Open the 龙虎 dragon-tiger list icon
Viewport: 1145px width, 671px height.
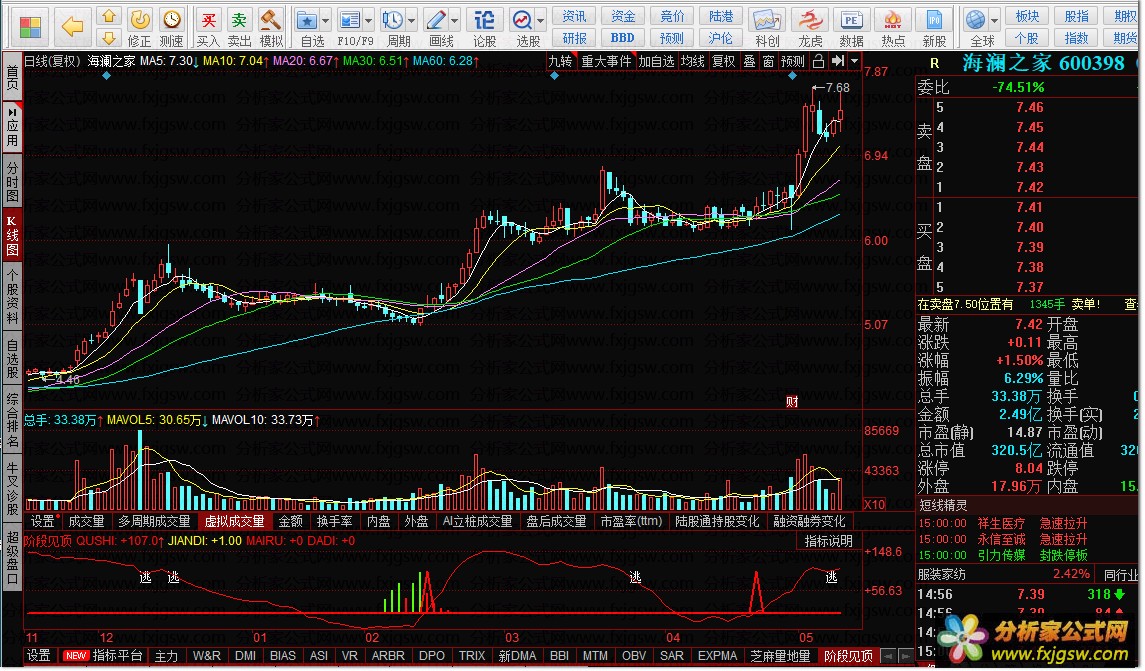(x=810, y=27)
